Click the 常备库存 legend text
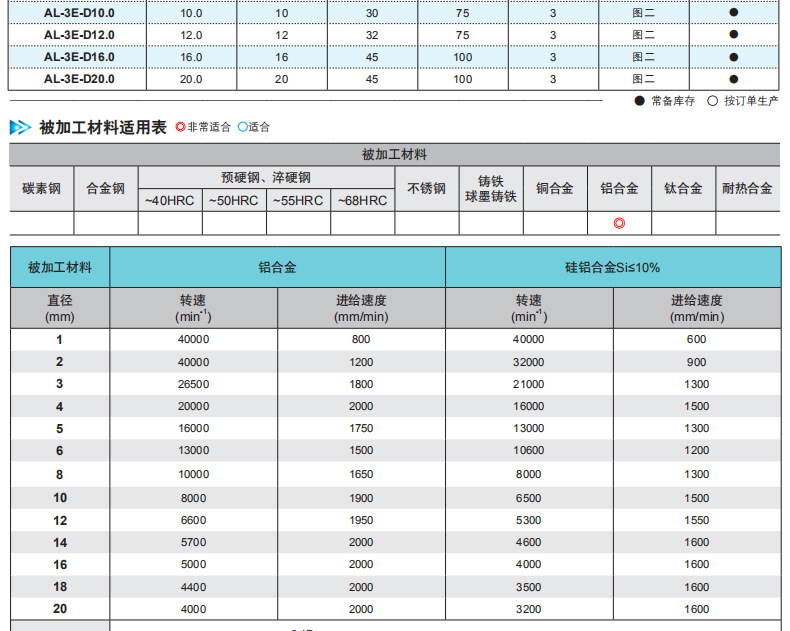This screenshot has width=790, height=631. 673,101
